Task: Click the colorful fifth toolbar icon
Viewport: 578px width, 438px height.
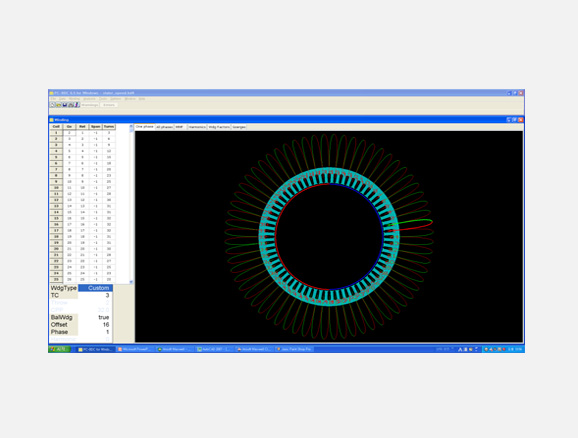Action: [77, 105]
